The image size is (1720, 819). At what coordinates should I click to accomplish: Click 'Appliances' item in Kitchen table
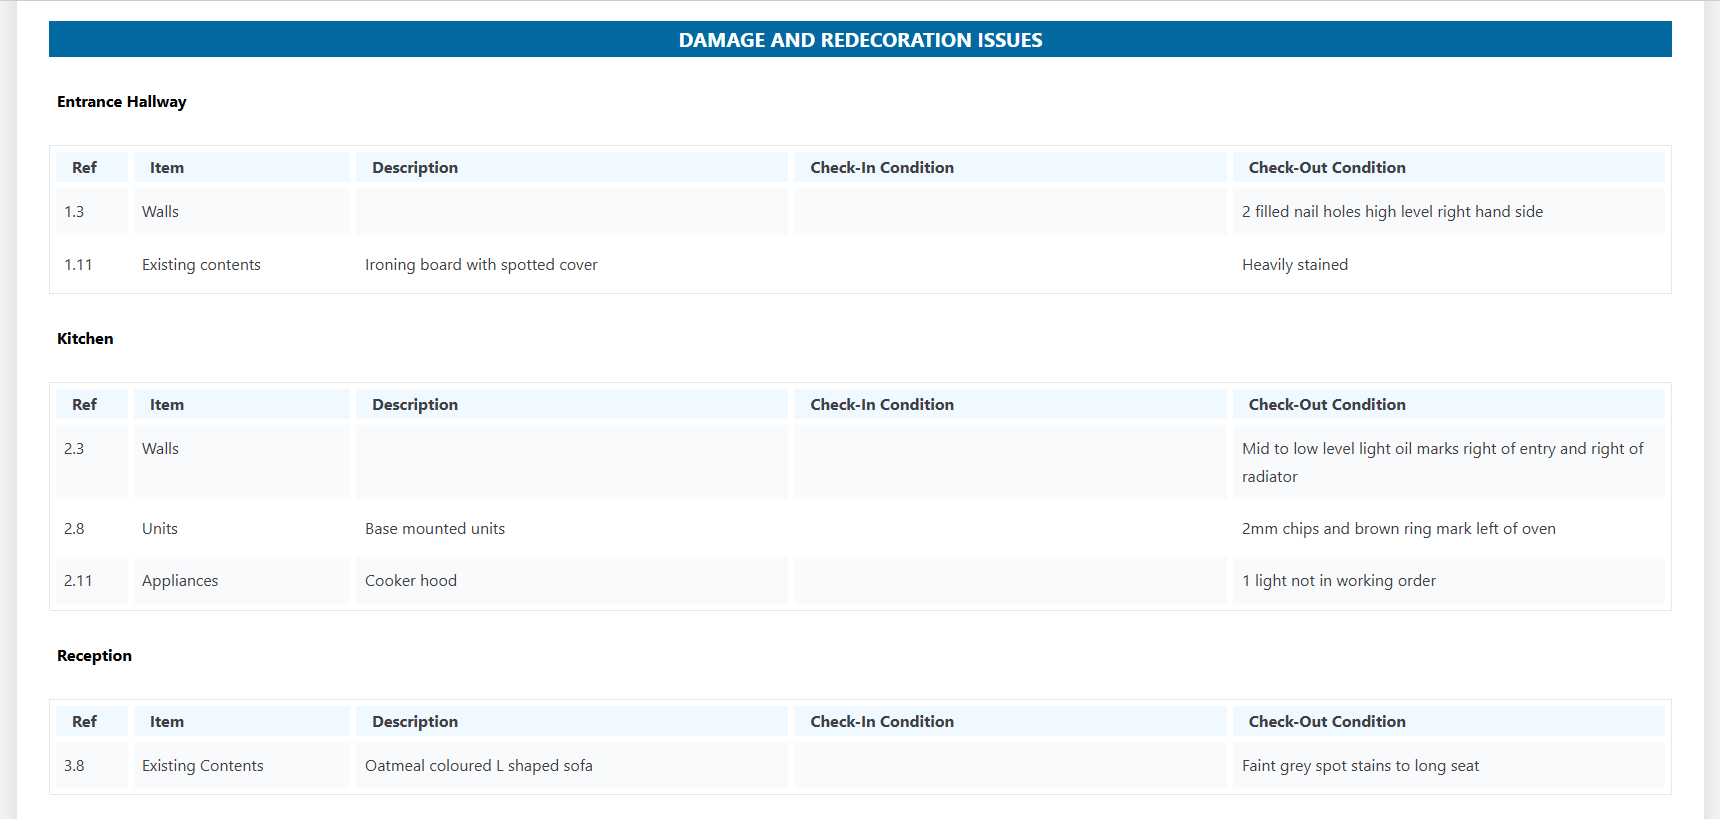180,581
